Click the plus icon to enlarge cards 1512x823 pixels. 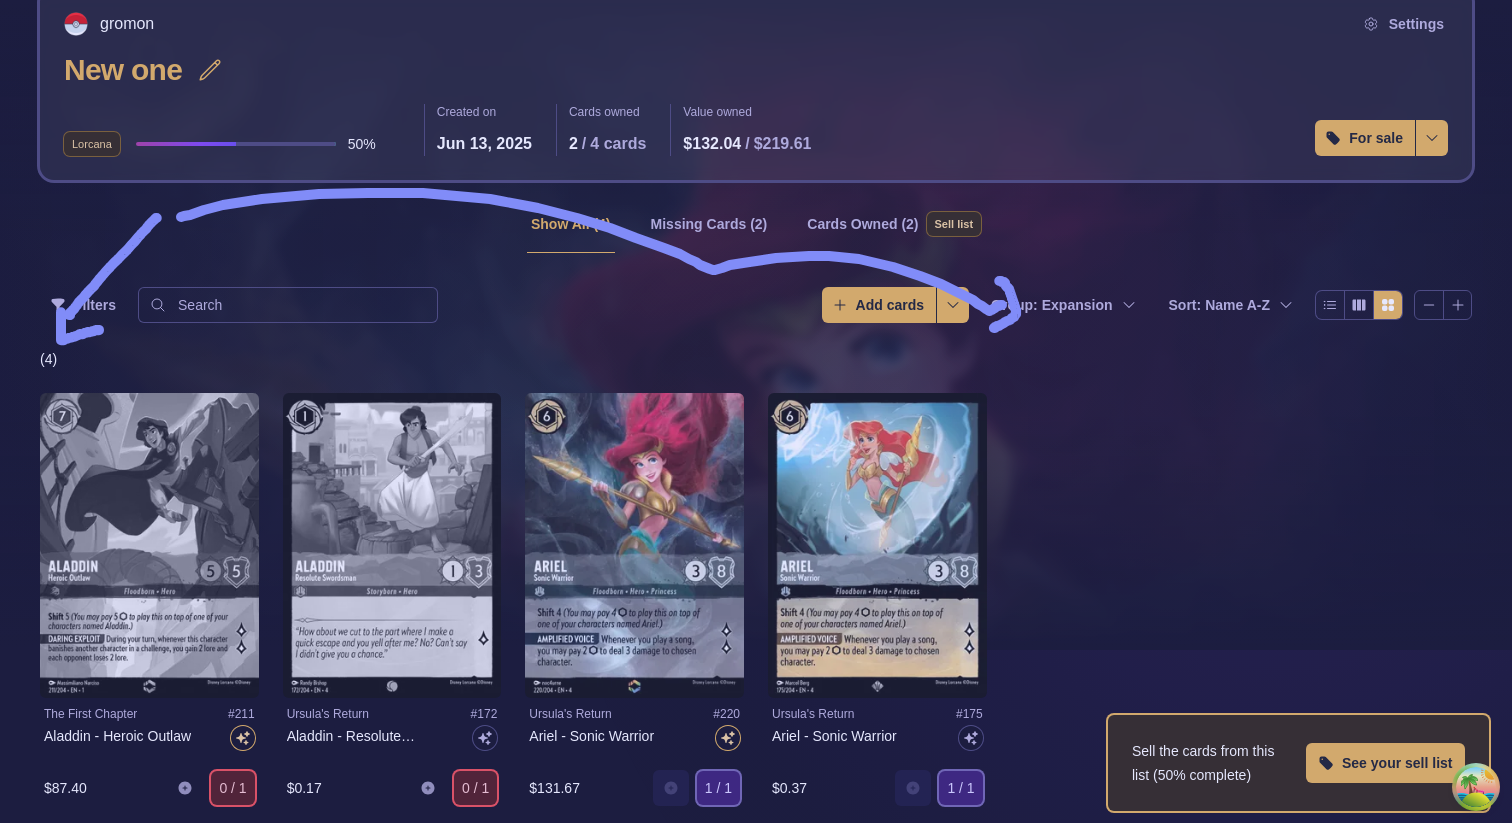coord(1458,305)
